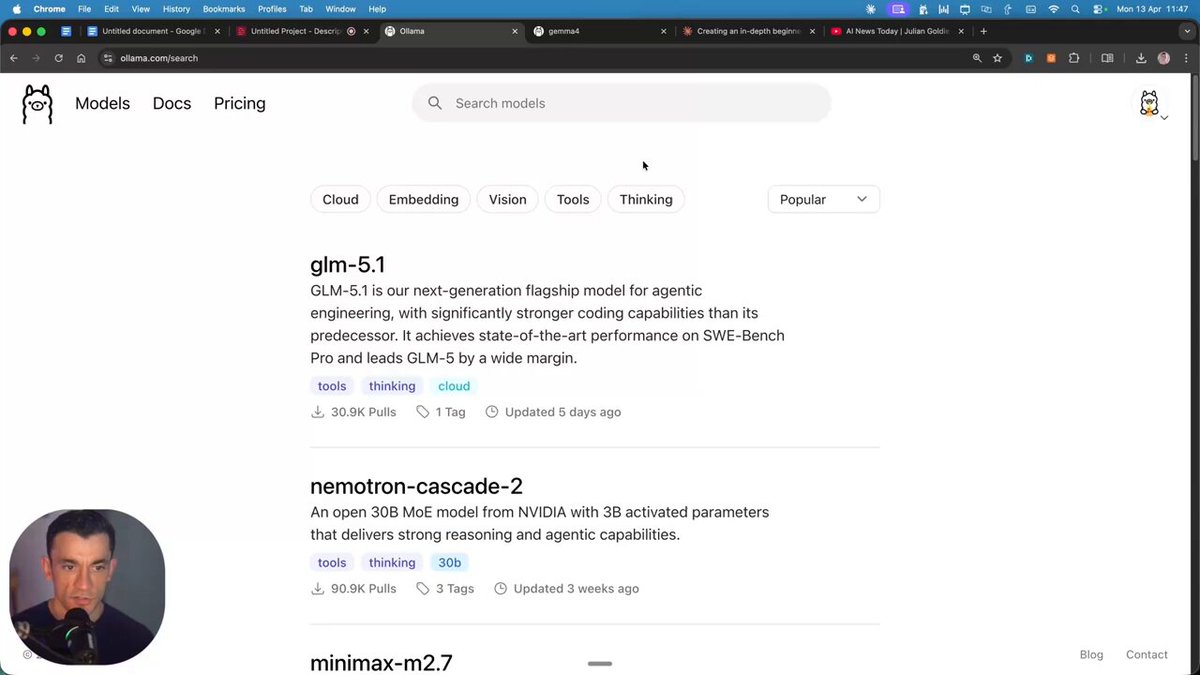The image size is (1200, 675).
Task: Open the Popular sort dropdown
Action: tap(823, 199)
